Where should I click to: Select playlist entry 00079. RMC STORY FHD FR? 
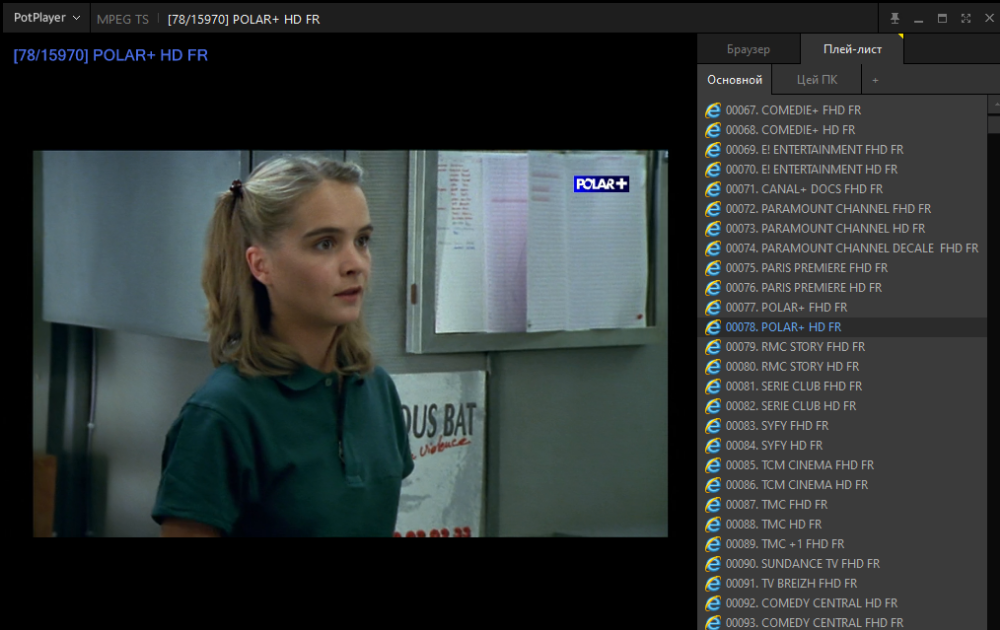842,347
